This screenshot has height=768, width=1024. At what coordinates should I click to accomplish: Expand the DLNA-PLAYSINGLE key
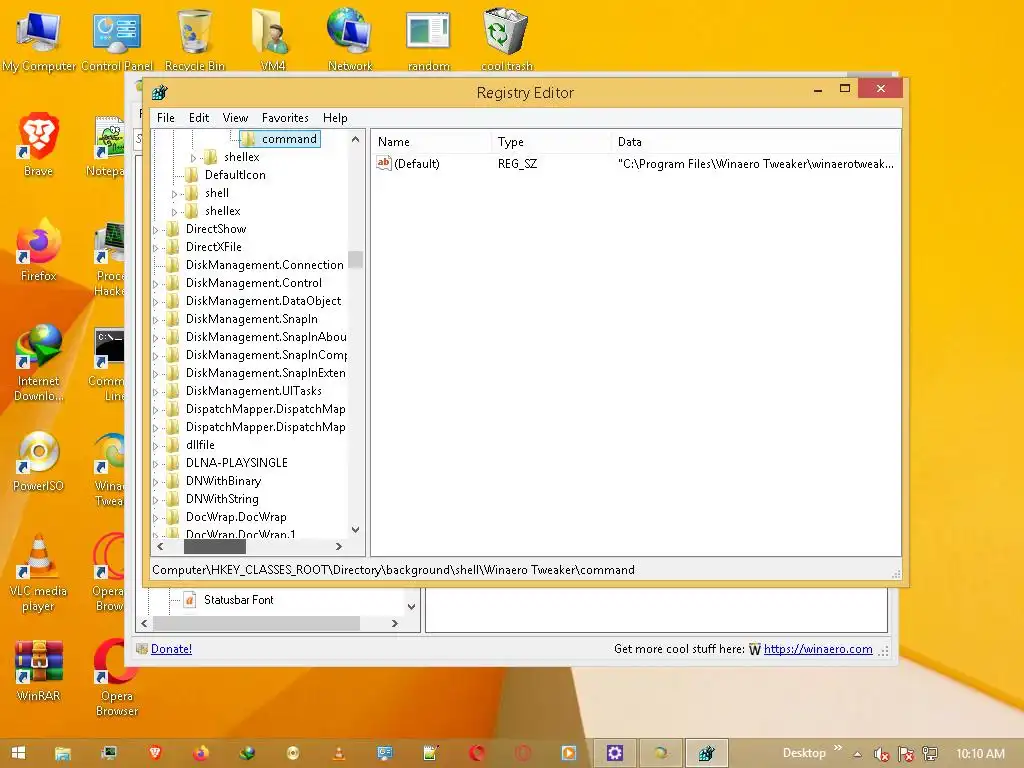[155, 464]
